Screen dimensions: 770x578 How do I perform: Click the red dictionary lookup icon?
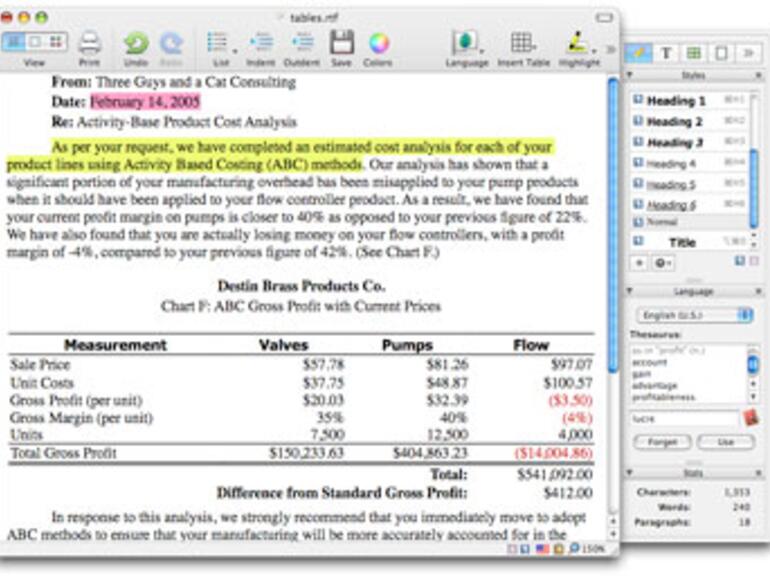point(751,418)
